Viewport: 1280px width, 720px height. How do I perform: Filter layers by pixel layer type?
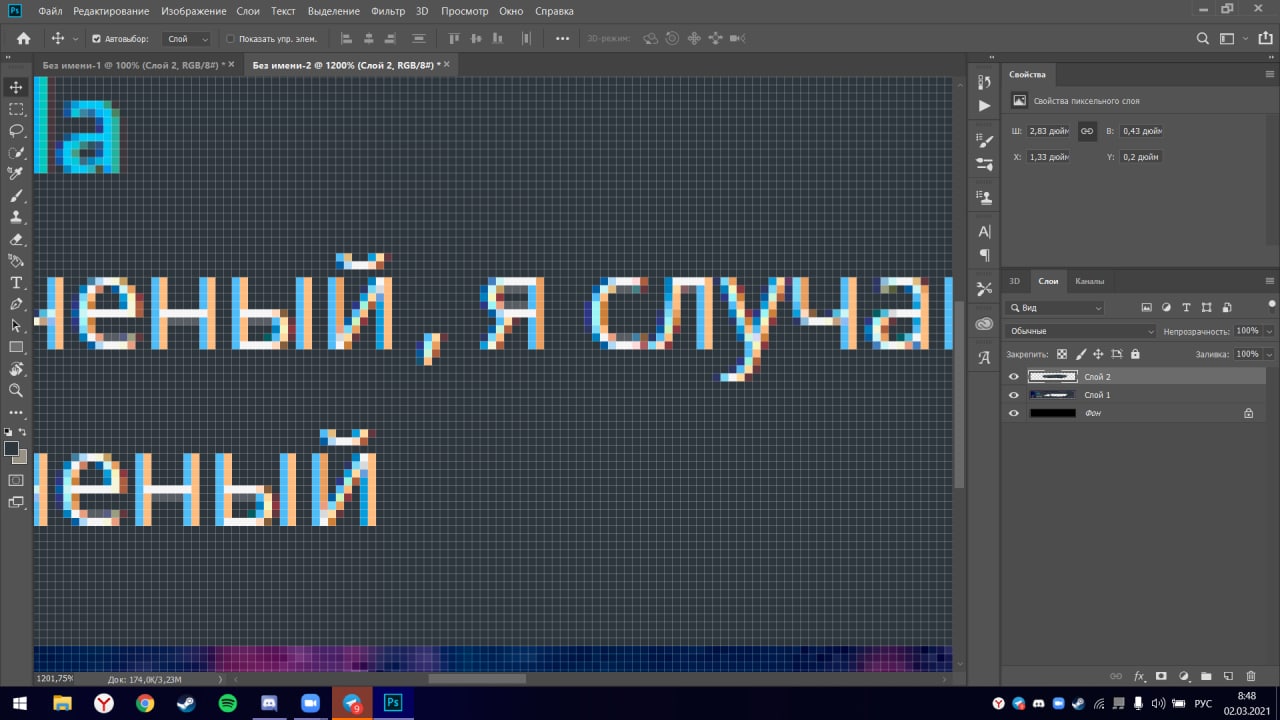click(x=1146, y=308)
